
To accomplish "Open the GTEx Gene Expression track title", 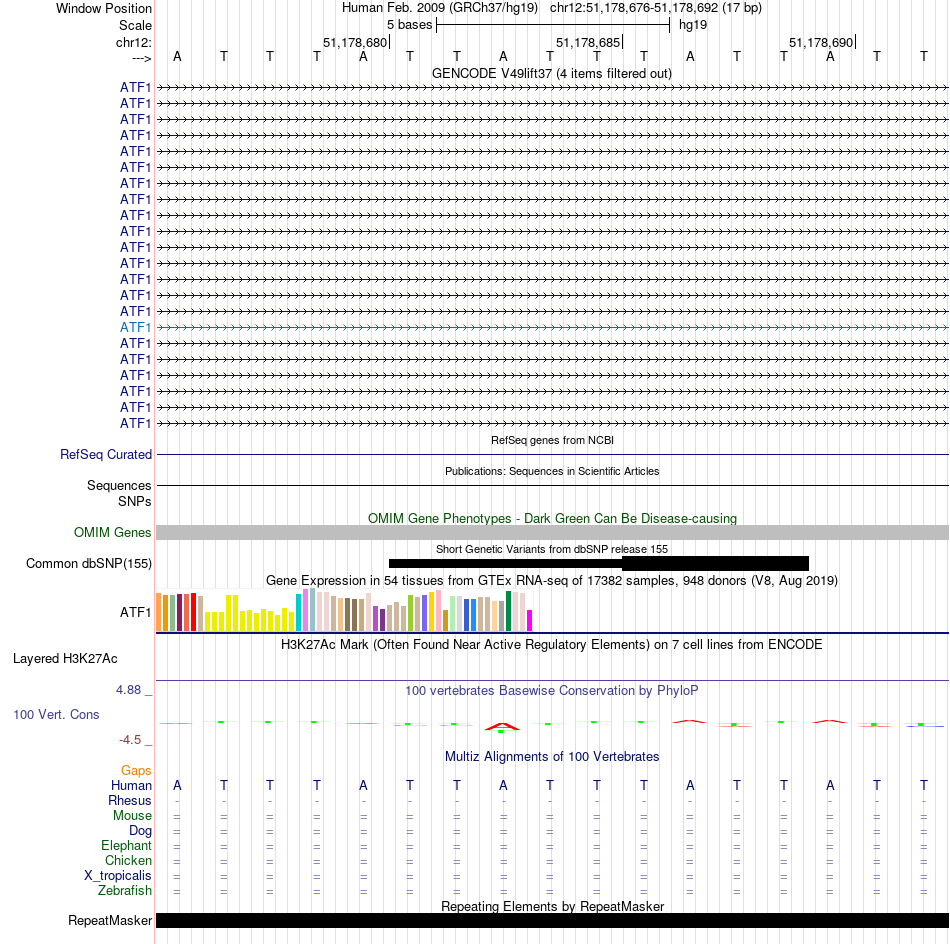I will click(552, 580).
